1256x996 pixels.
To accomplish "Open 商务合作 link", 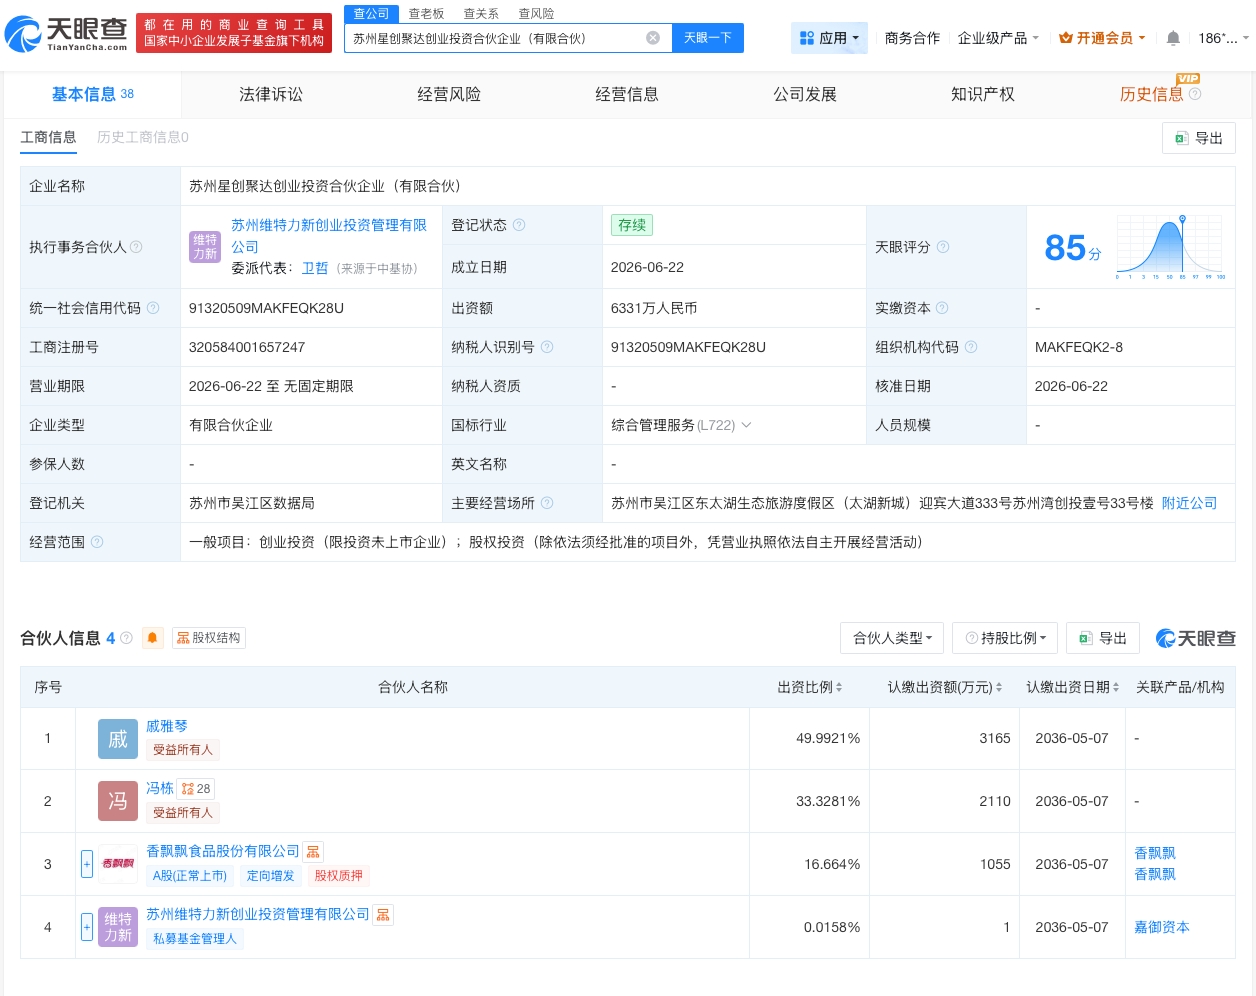I will pyautogui.click(x=912, y=38).
